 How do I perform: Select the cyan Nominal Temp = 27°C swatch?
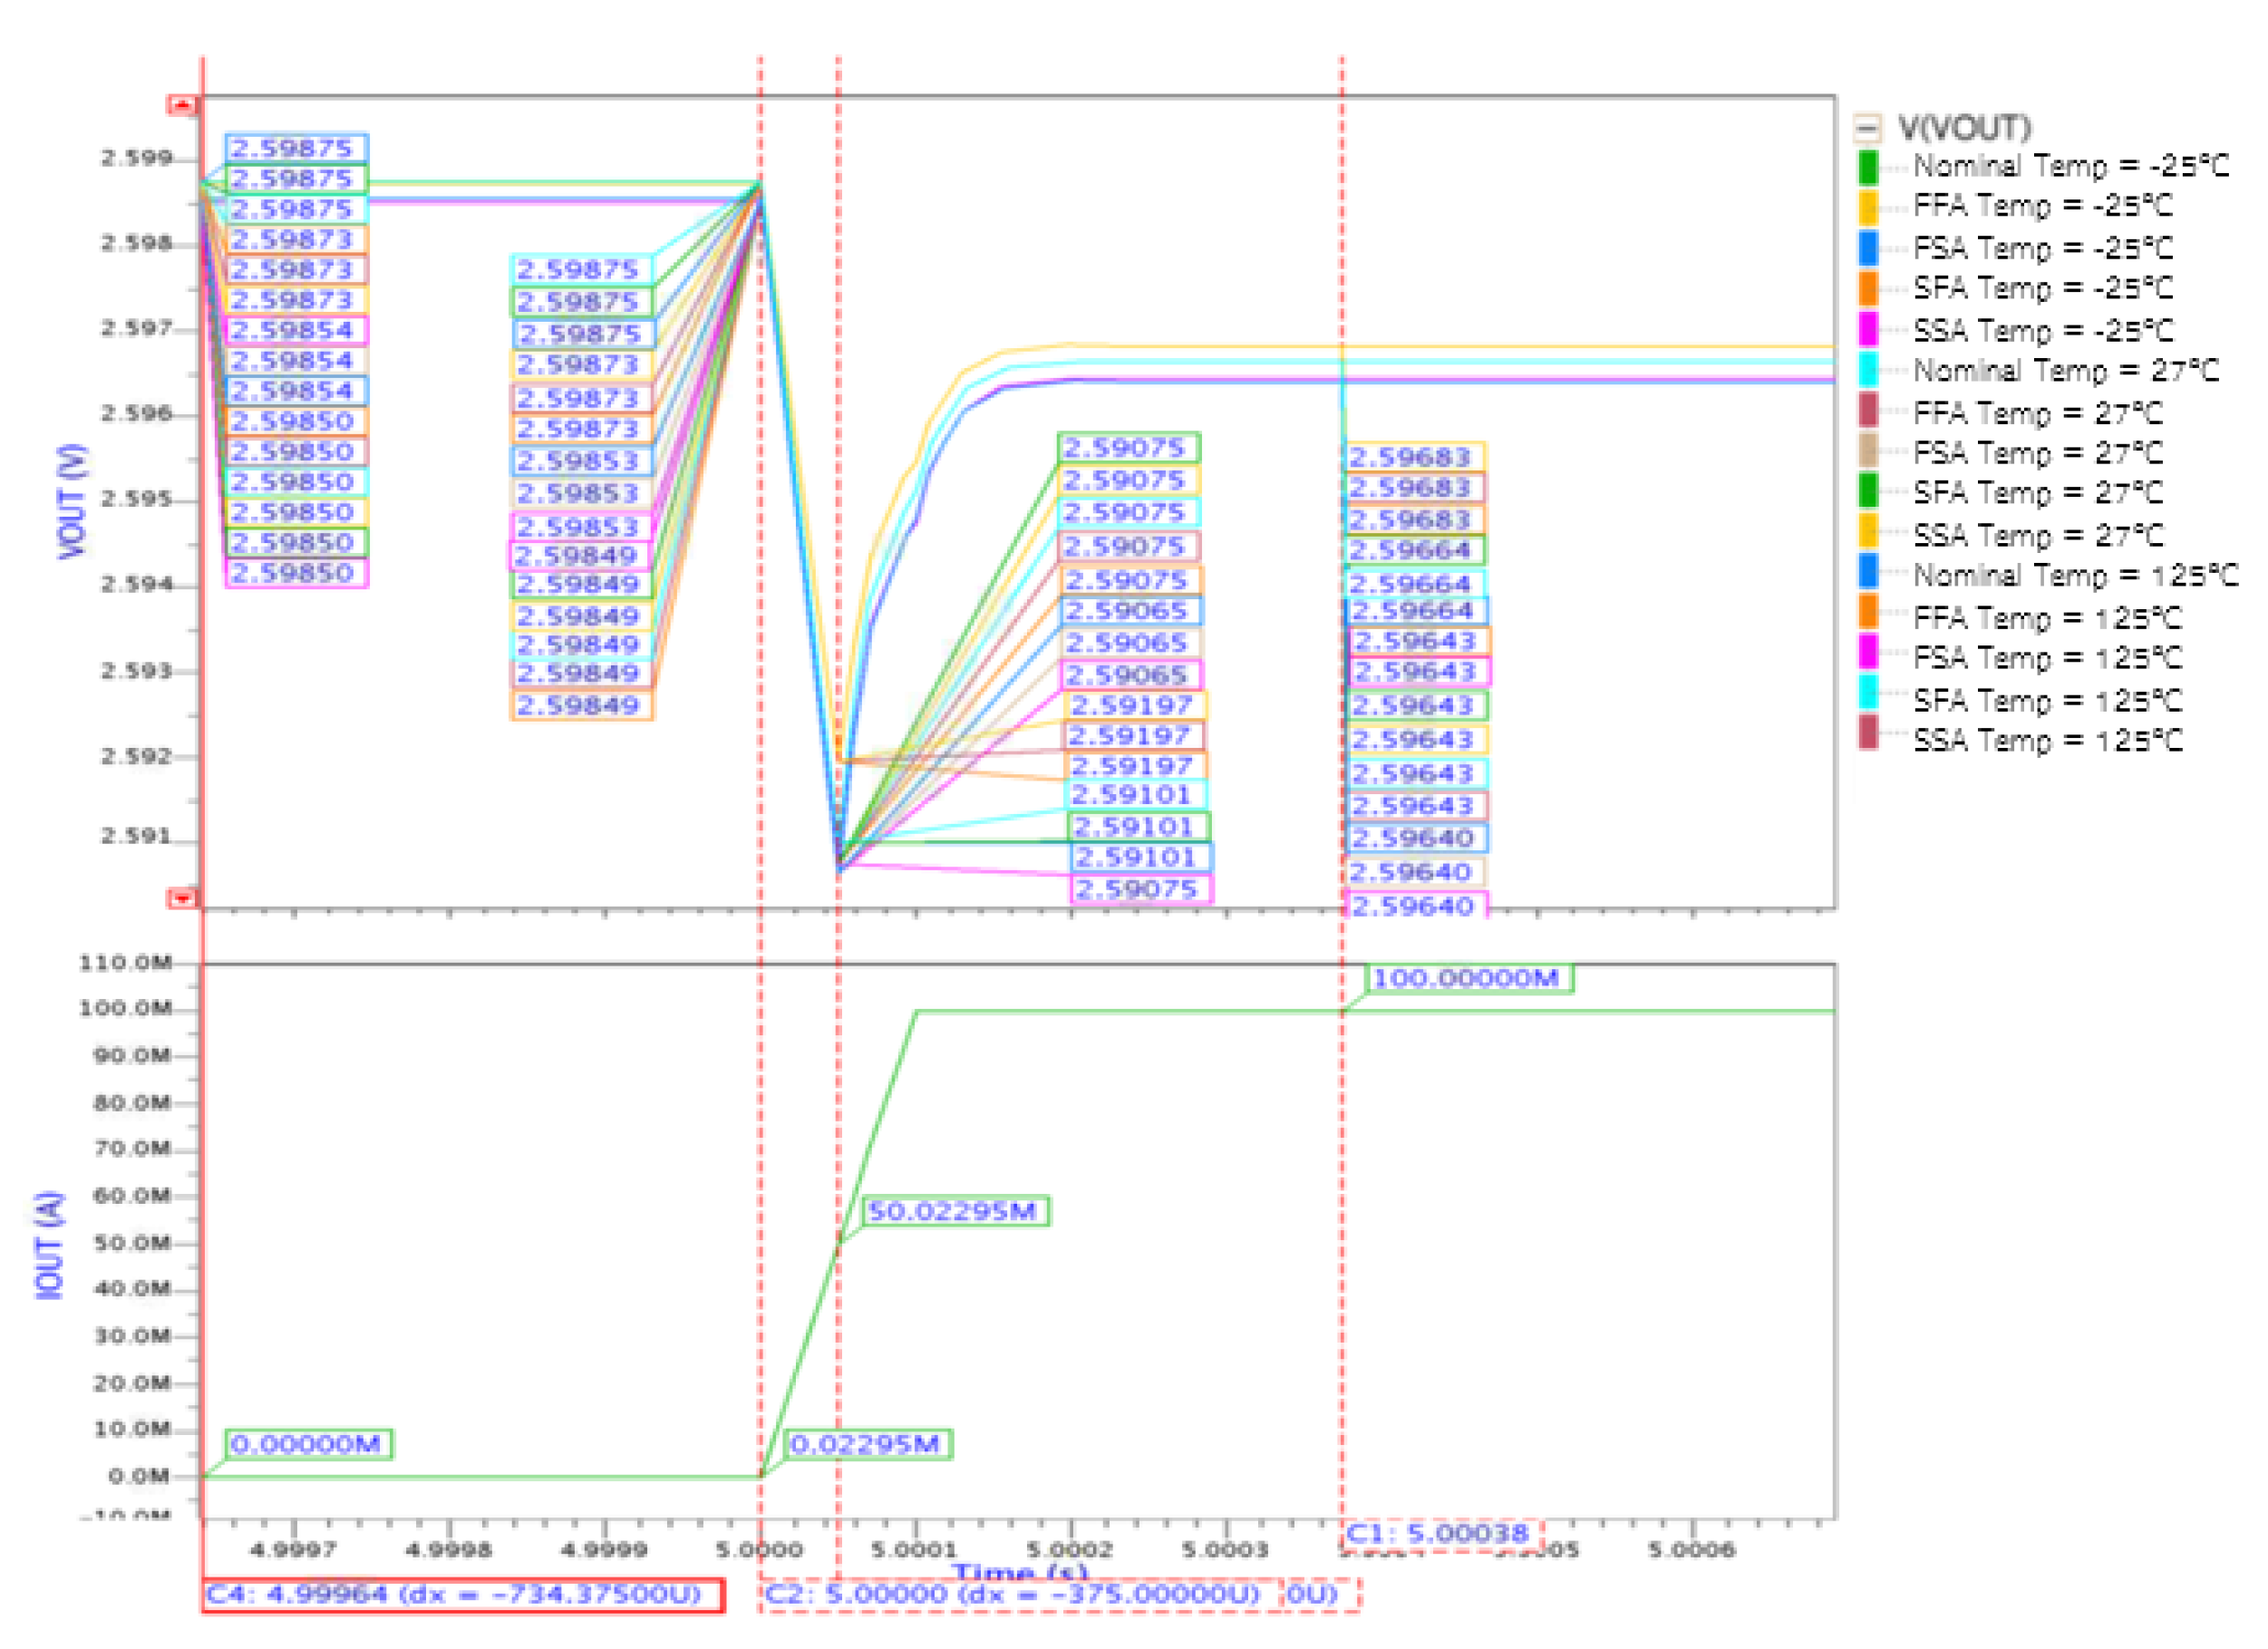point(1866,372)
